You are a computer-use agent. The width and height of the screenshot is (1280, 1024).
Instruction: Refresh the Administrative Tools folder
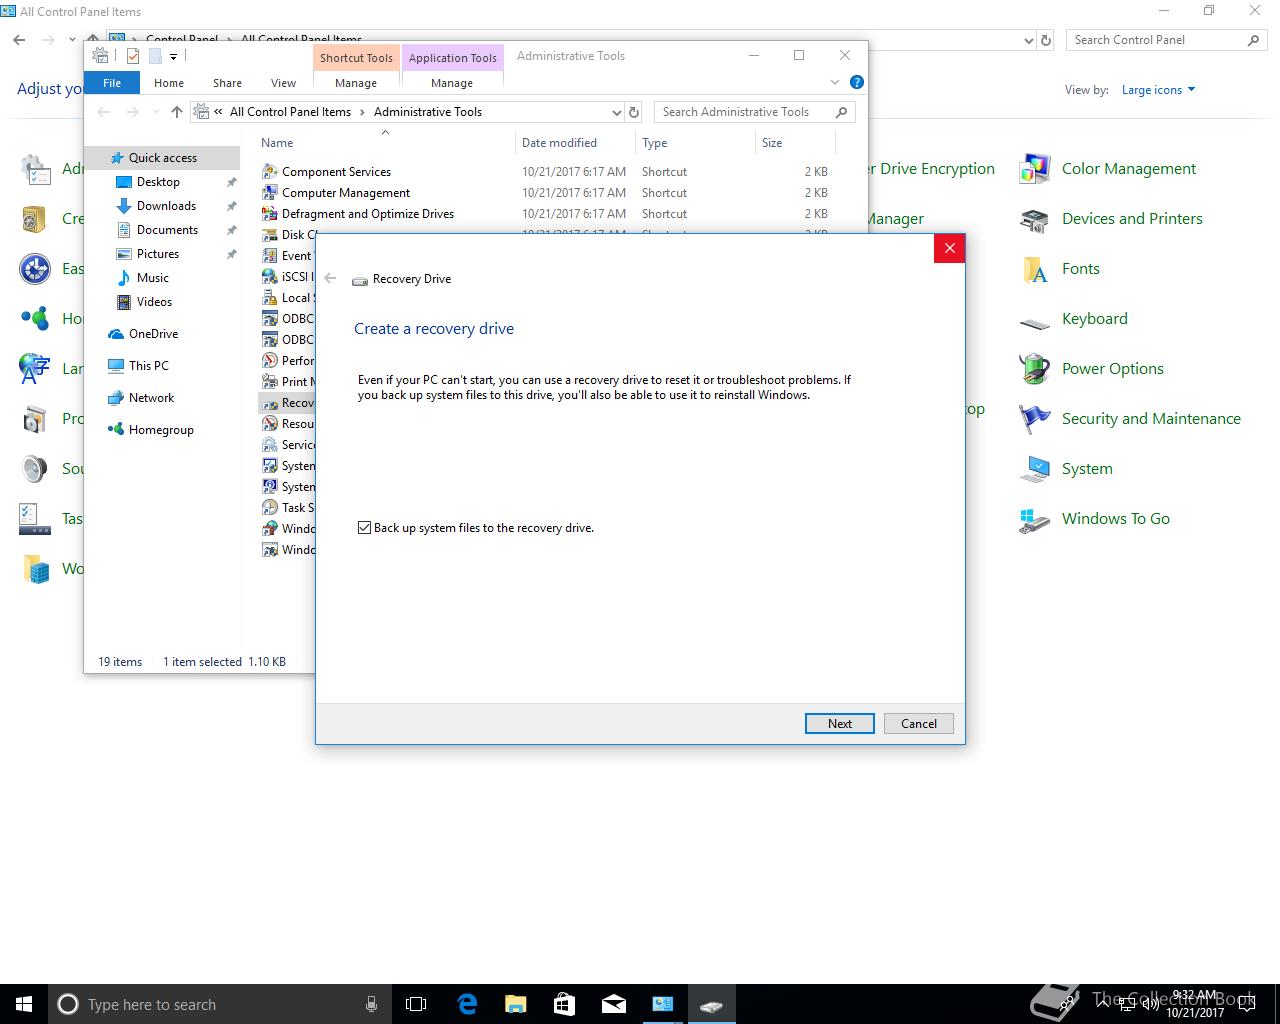coord(633,112)
